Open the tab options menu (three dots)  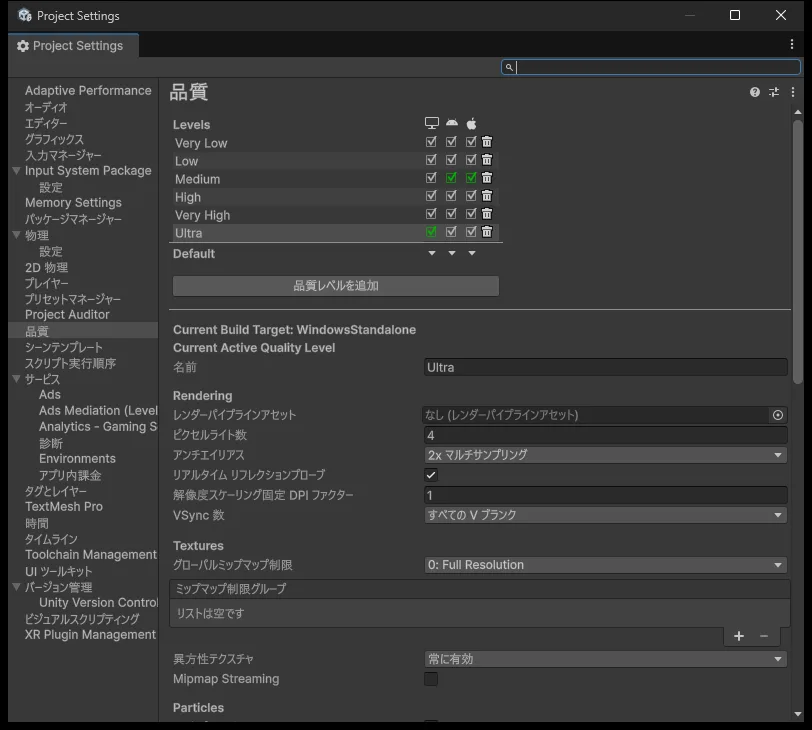point(792,45)
